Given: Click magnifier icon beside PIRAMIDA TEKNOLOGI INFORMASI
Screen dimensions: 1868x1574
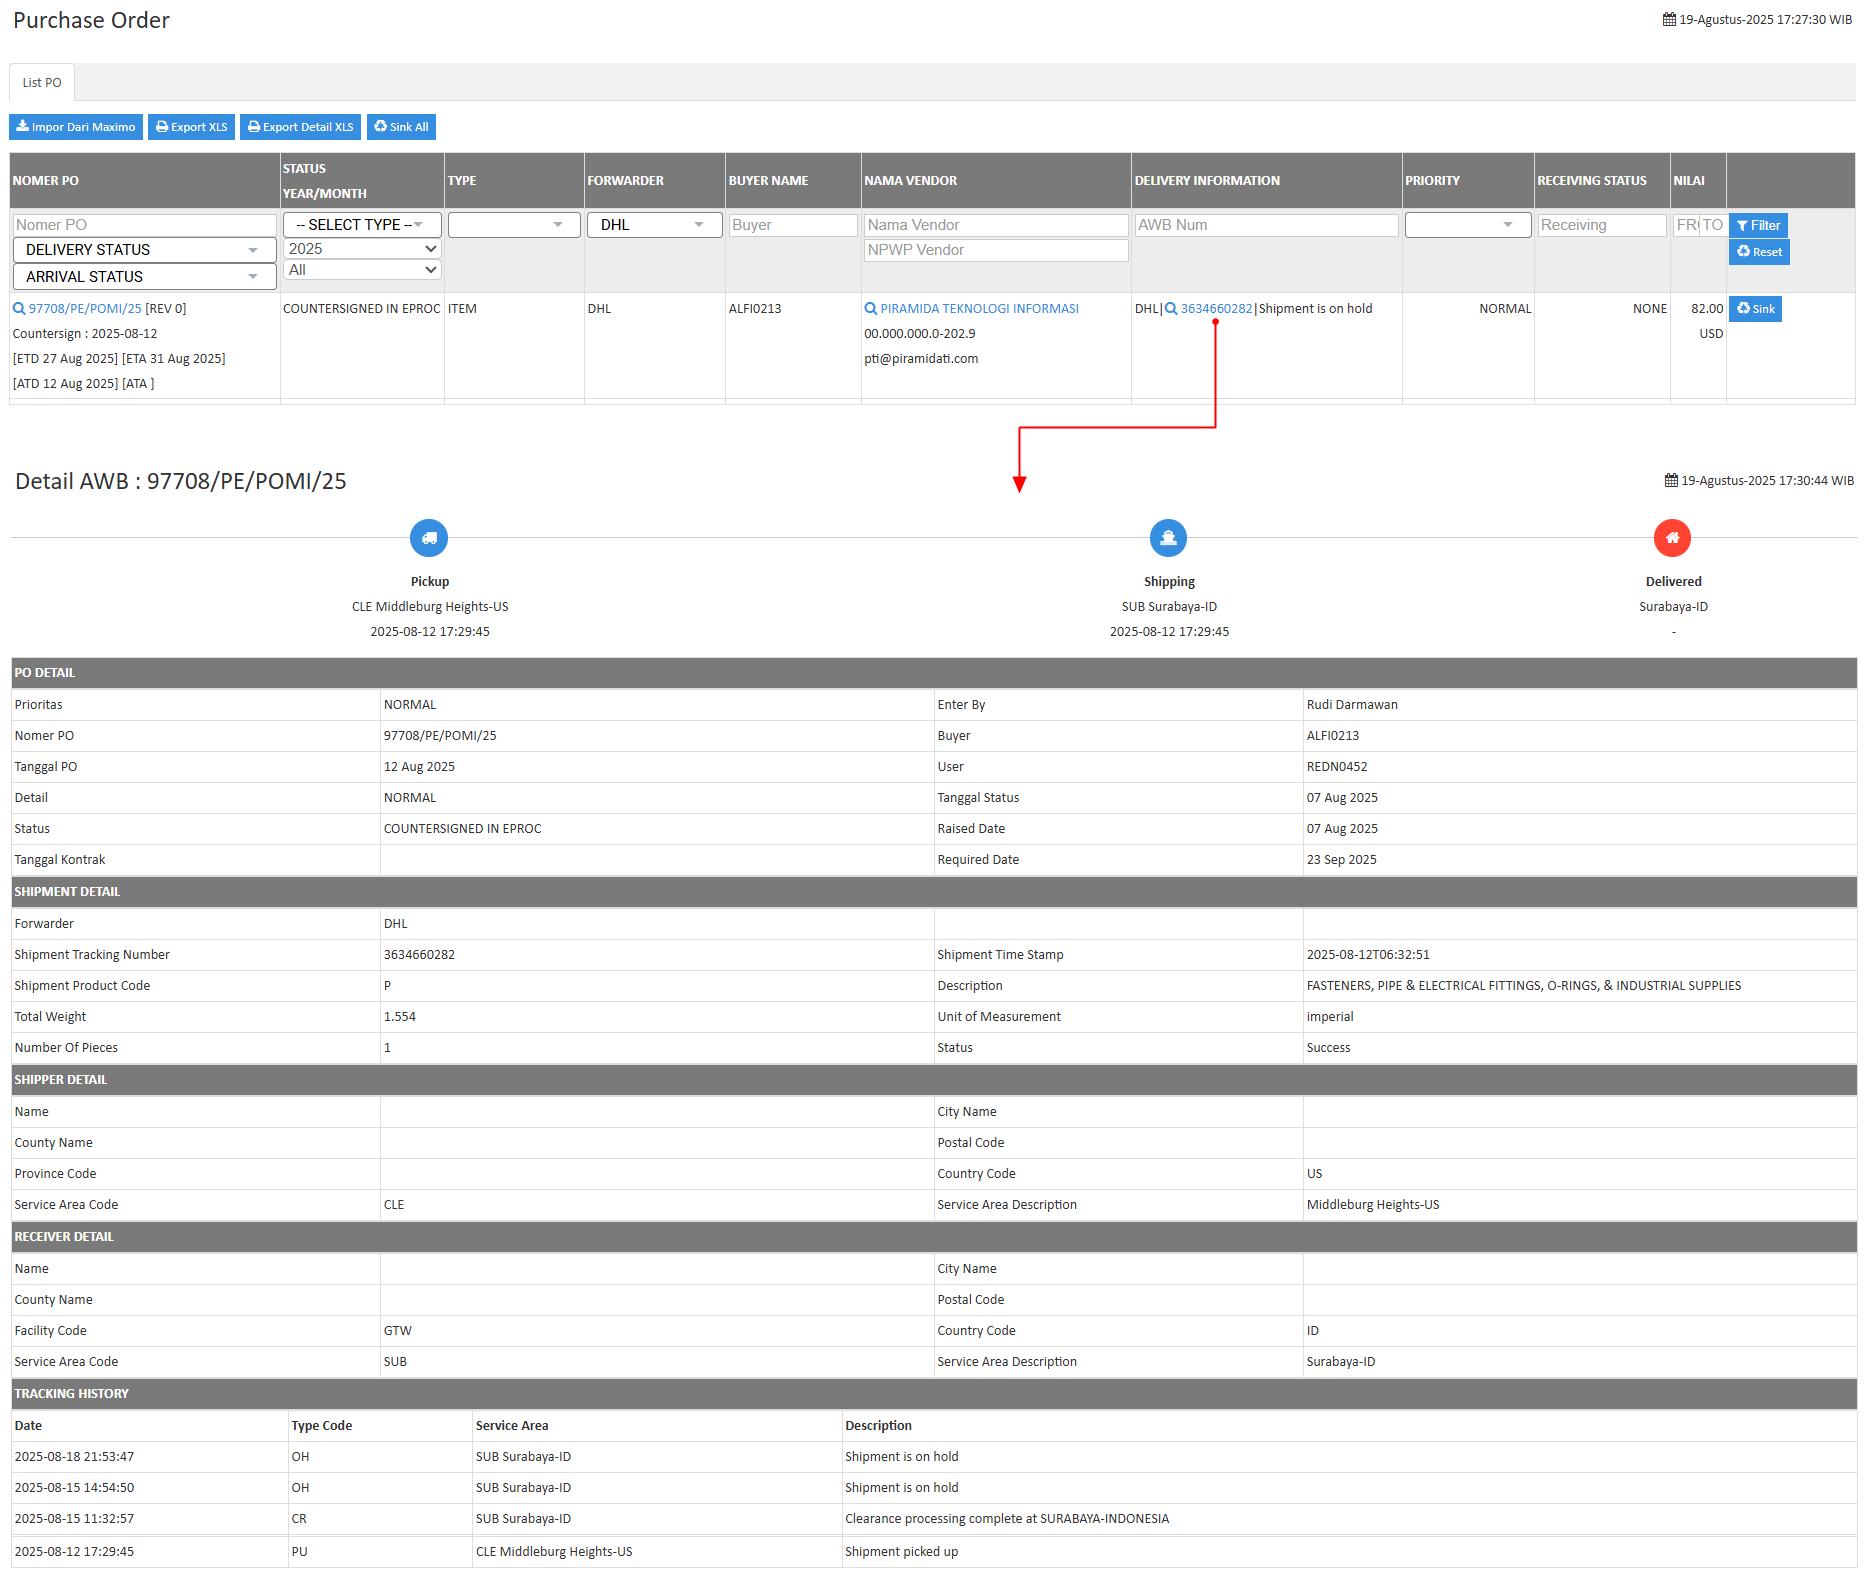Looking at the screenshot, I should 871,309.
